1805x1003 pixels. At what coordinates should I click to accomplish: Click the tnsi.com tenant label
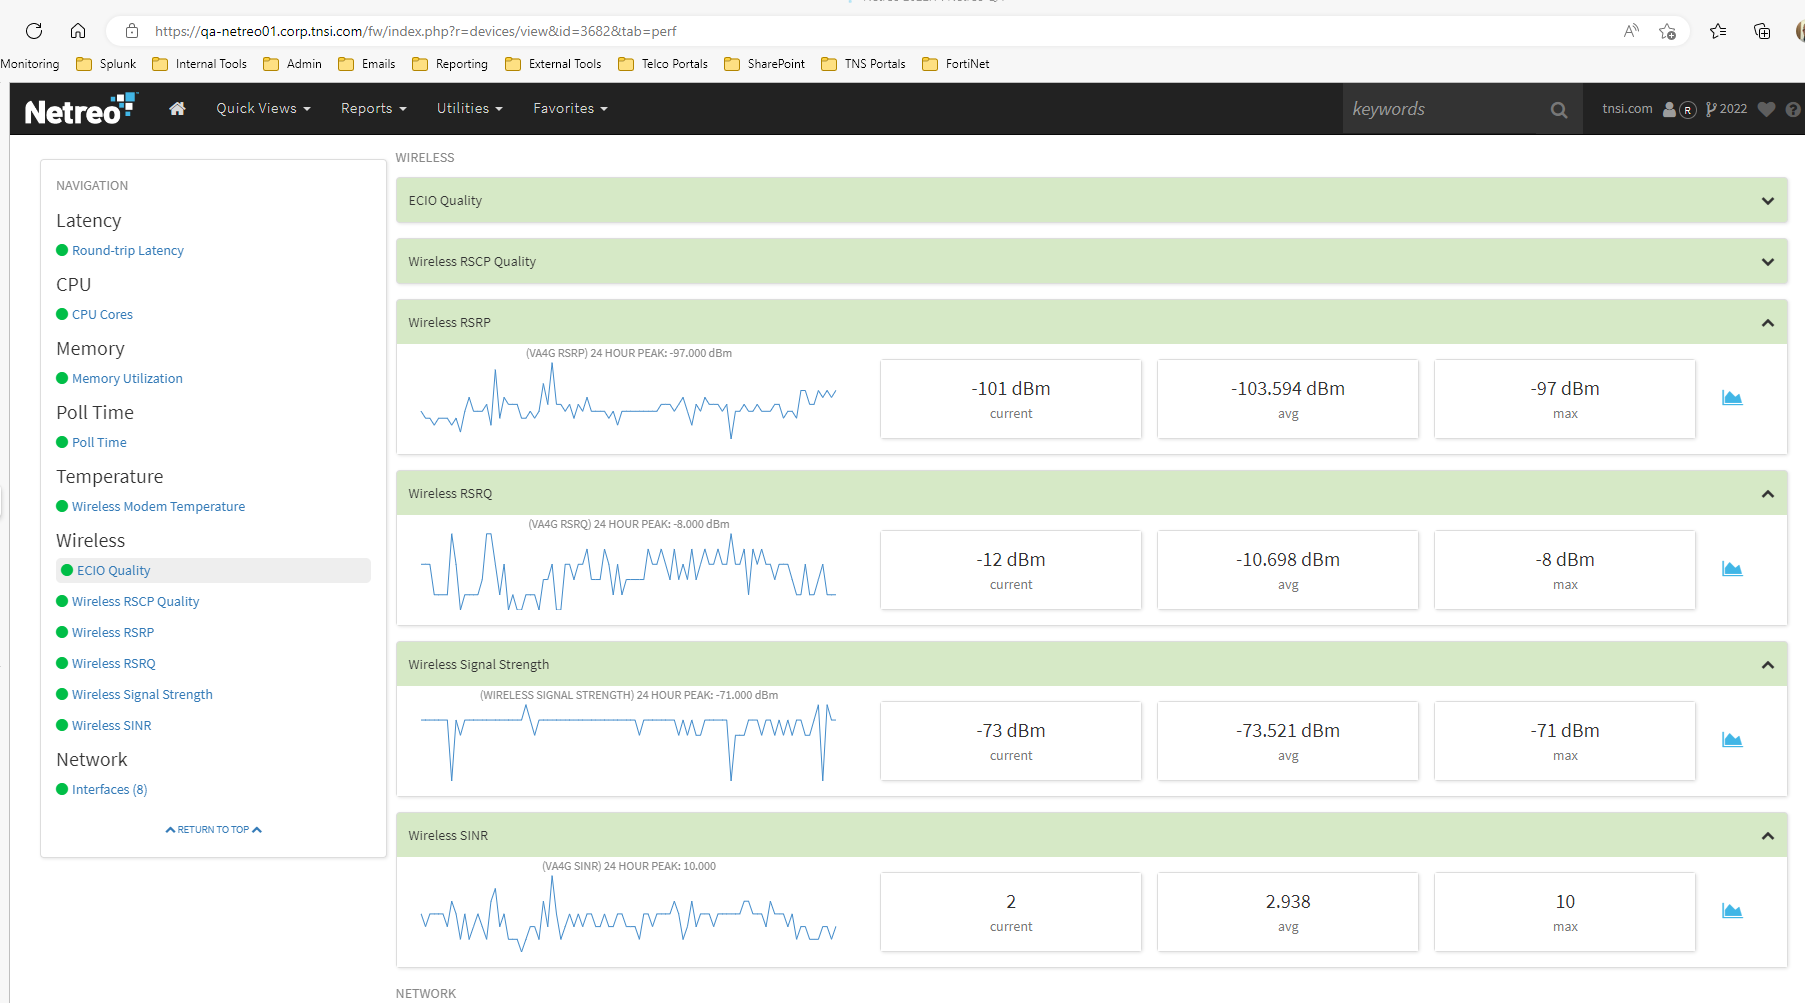[x=1627, y=108]
